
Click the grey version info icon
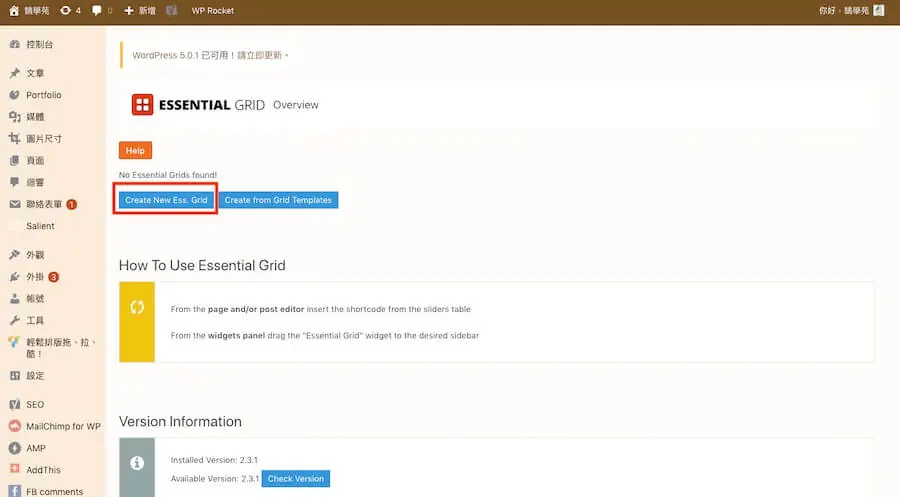(137, 463)
